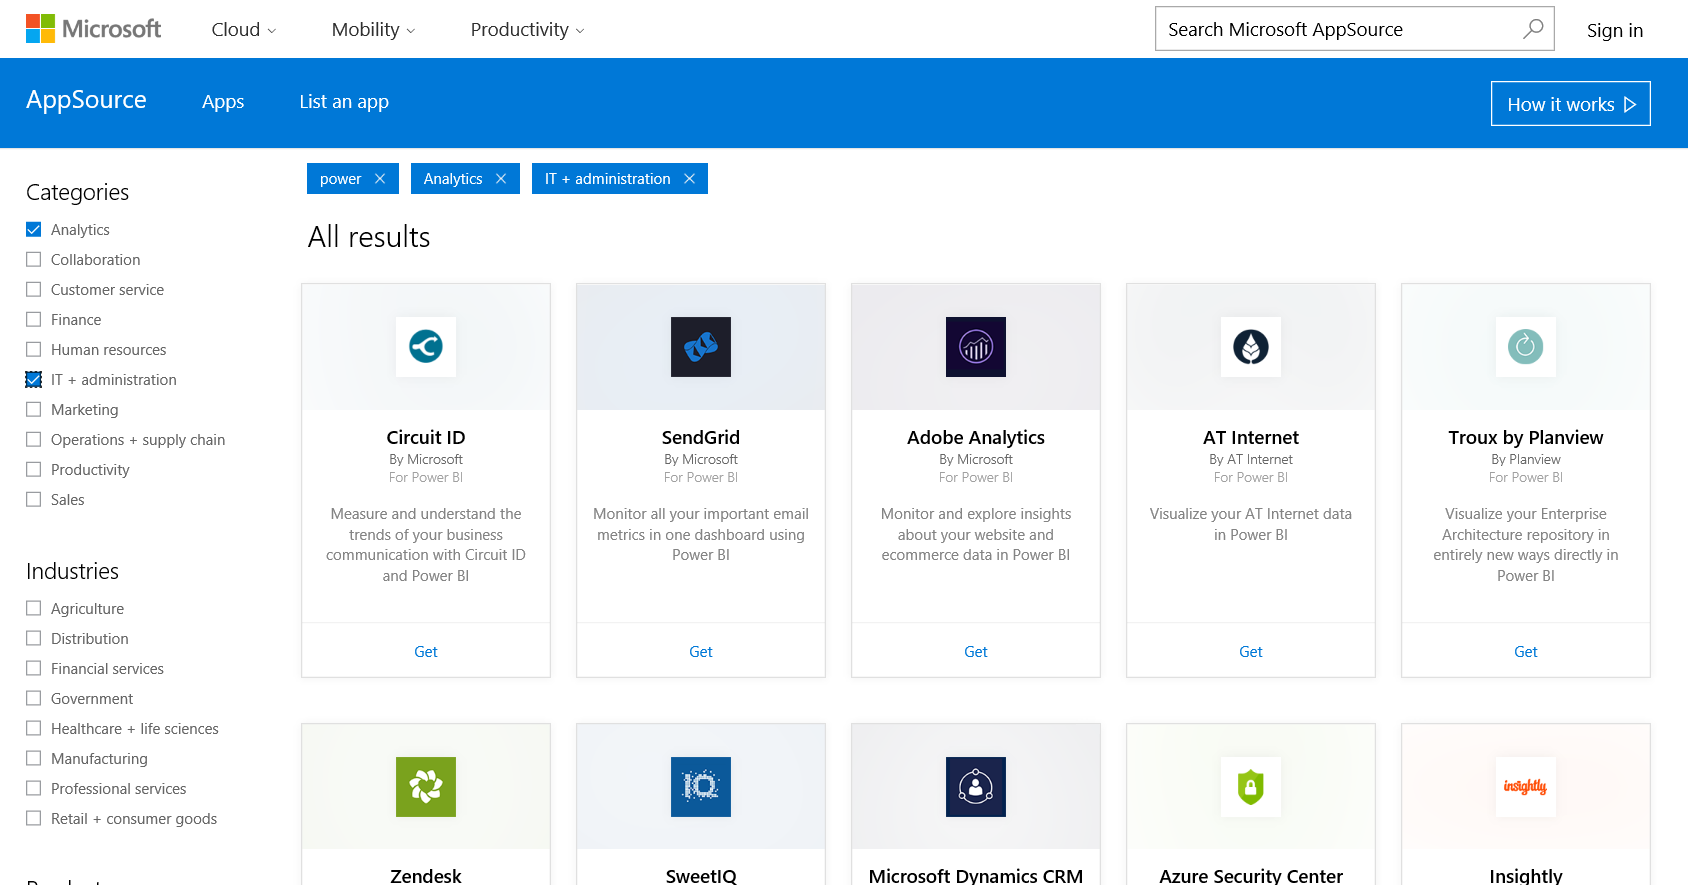Image resolution: width=1688 pixels, height=885 pixels.
Task: Go to the Apps tab
Action: [x=223, y=102]
